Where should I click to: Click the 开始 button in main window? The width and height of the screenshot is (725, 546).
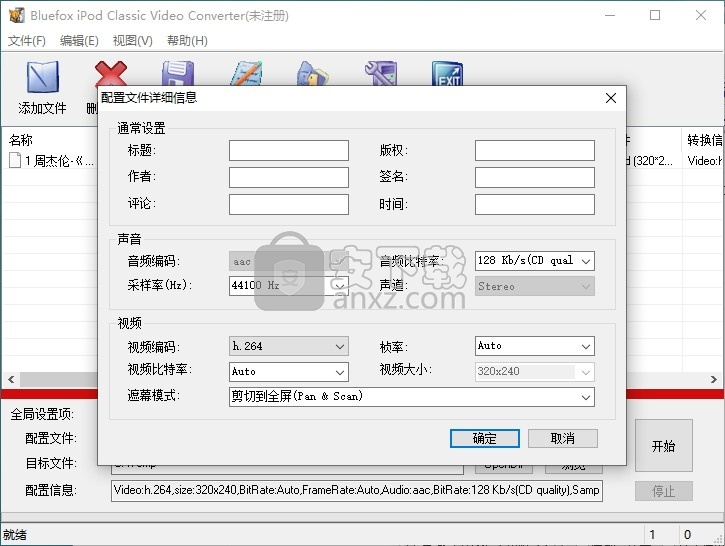[x=664, y=446]
